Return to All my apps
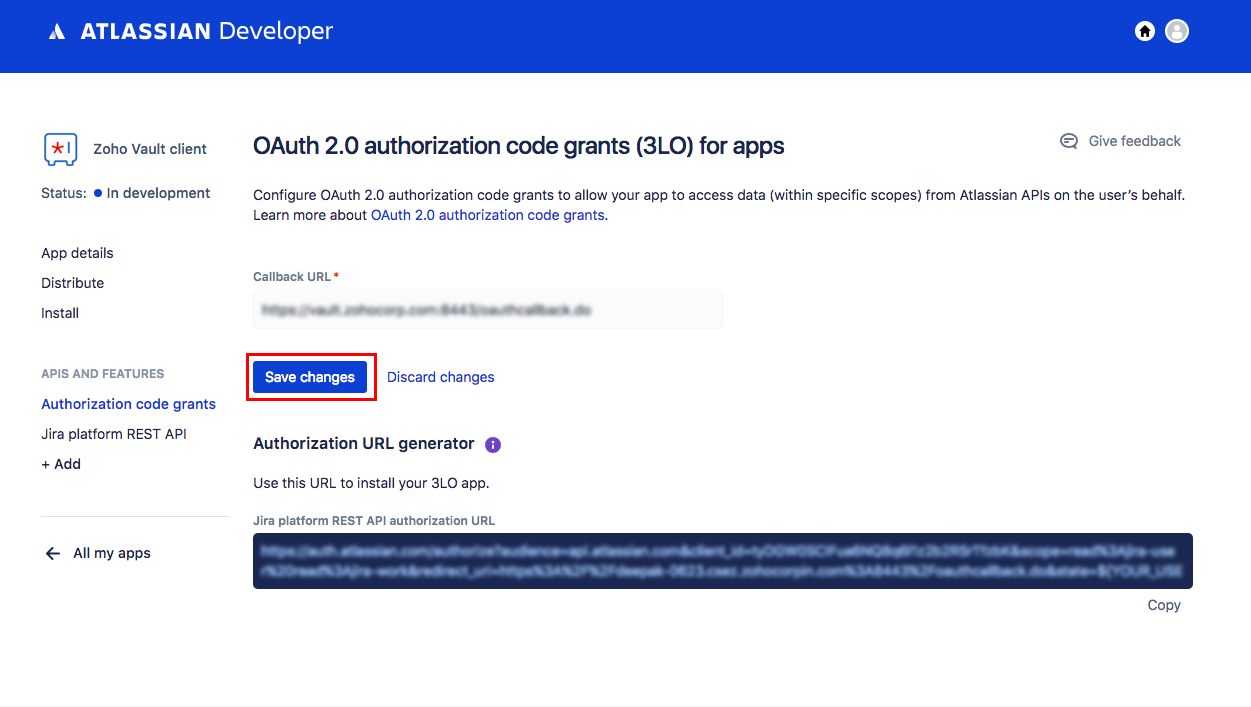Image resolution: width=1251 pixels, height=707 pixels. (x=112, y=553)
